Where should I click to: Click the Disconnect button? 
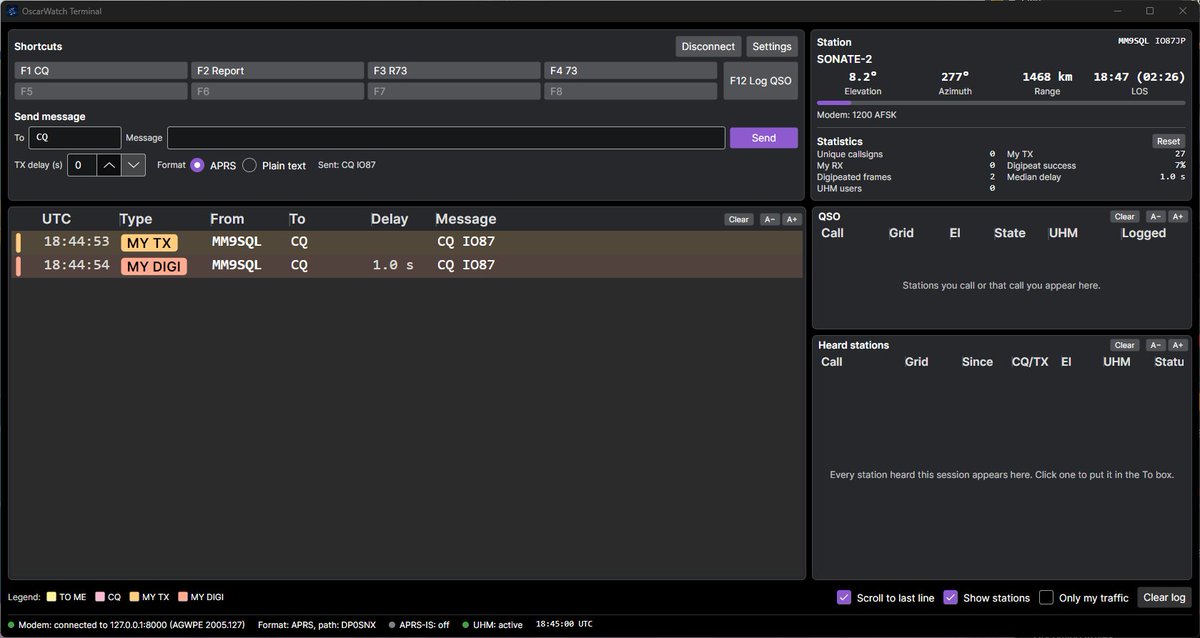tap(708, 46)
